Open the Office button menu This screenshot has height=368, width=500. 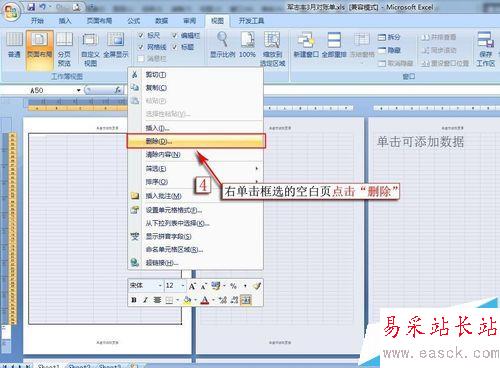pos(11,11)
